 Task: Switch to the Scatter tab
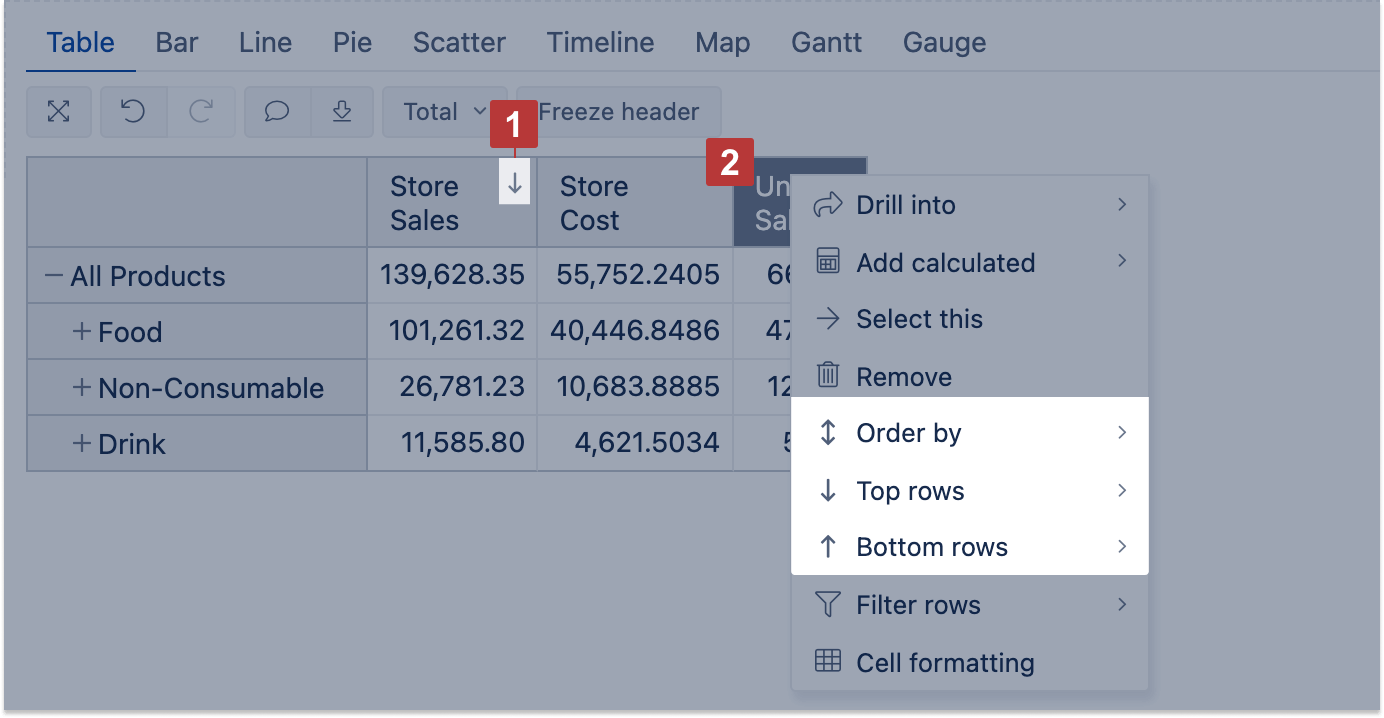[x=459, y=43]
